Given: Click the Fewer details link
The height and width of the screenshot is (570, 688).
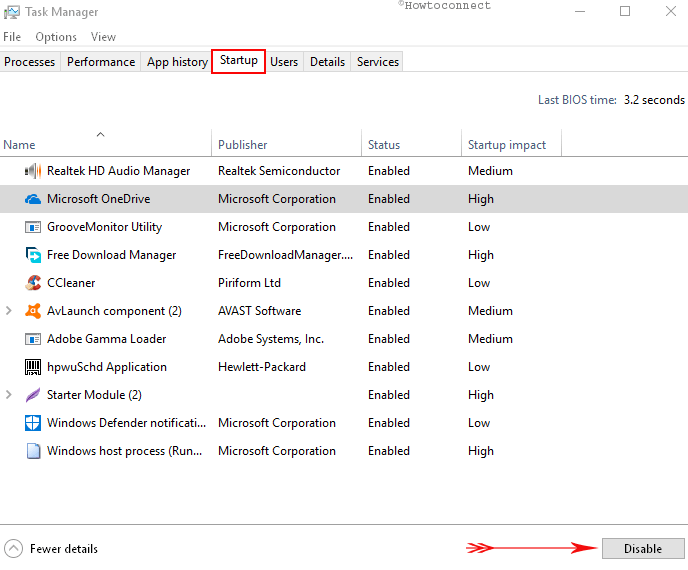Looking at the screenshot, I should 64,549.
